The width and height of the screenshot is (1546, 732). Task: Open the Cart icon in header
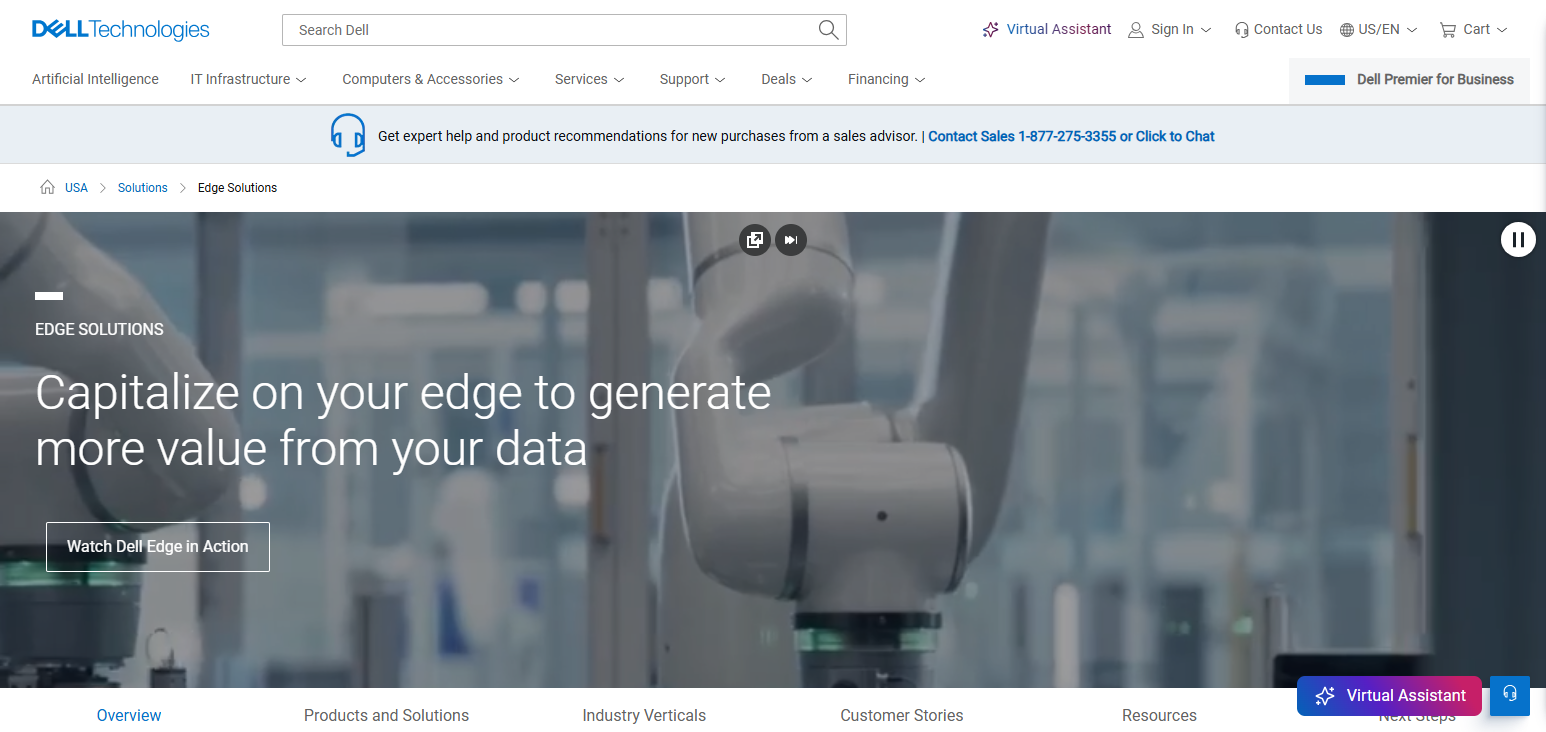click(x=1447, y=30)
